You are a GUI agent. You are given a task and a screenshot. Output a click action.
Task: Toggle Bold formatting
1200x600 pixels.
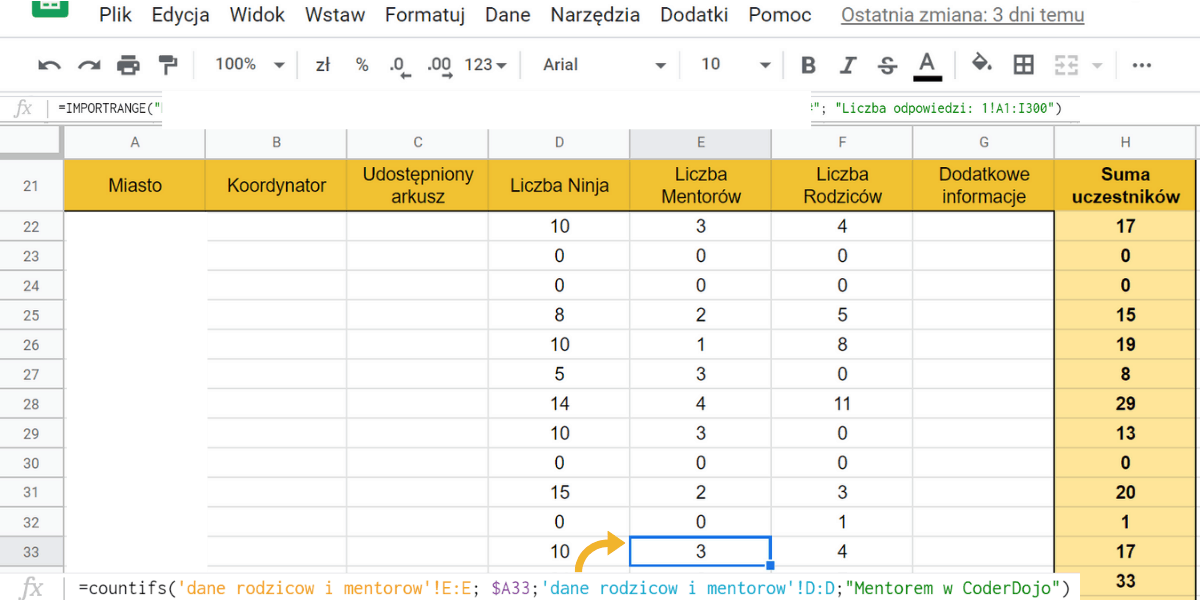click(809, 65)
